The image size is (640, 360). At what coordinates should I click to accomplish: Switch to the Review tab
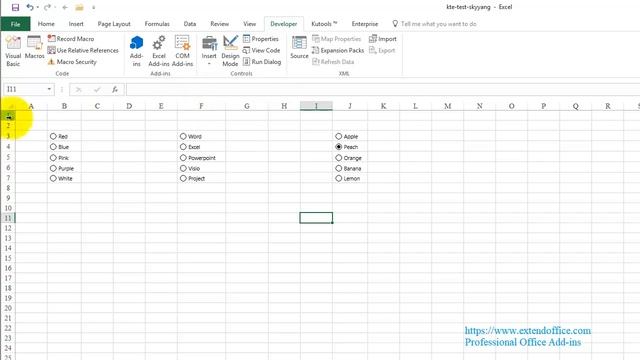[x=220, y=24]
